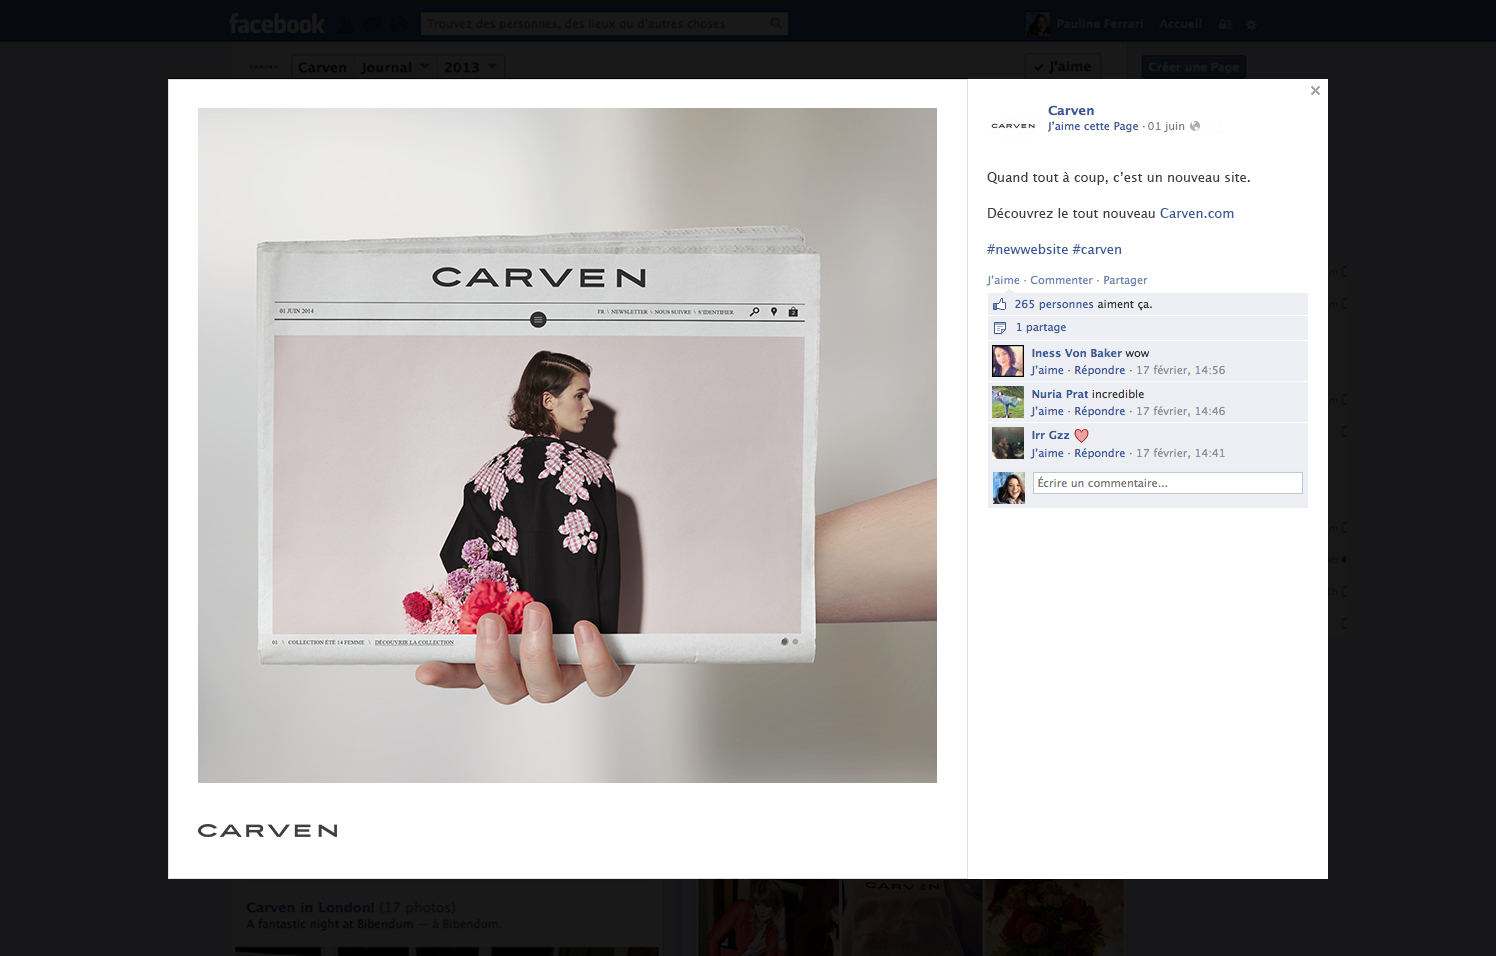Click the thumbs-up icon next to 265 personnes
The image size is (1496, 956).
[x=999, y=303]
